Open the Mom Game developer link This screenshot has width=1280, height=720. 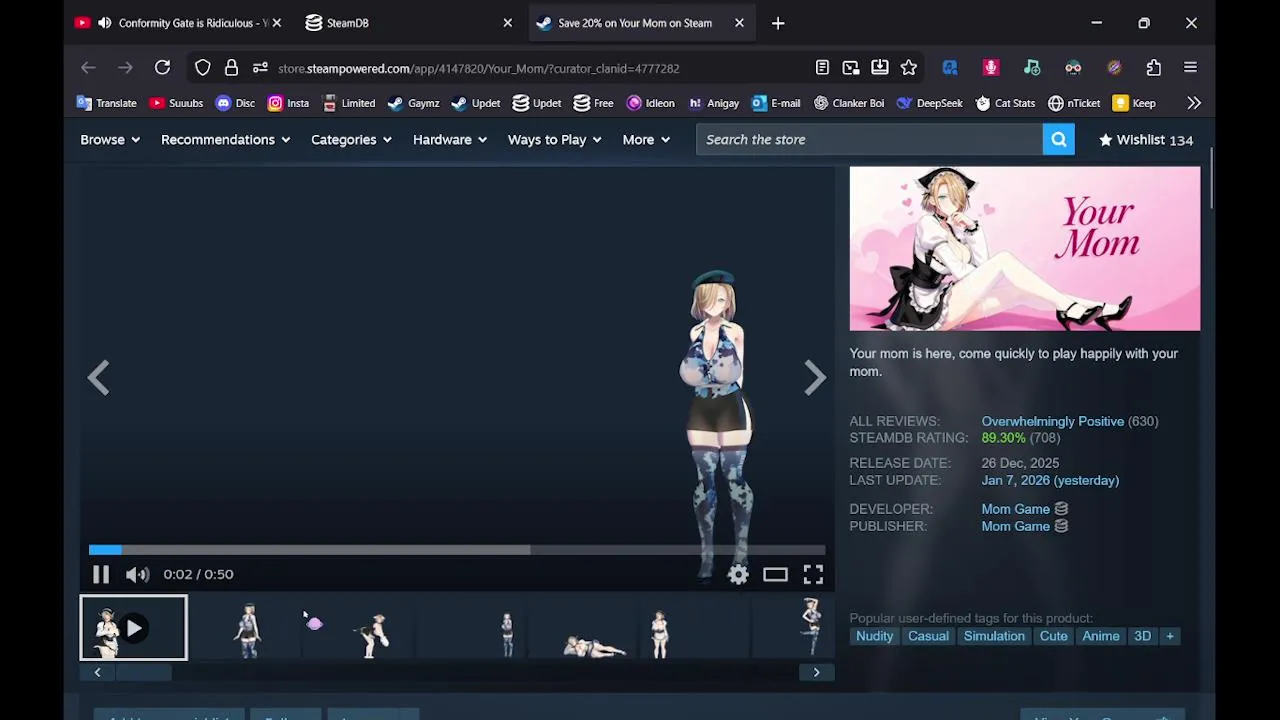(x=1016, y=509)
